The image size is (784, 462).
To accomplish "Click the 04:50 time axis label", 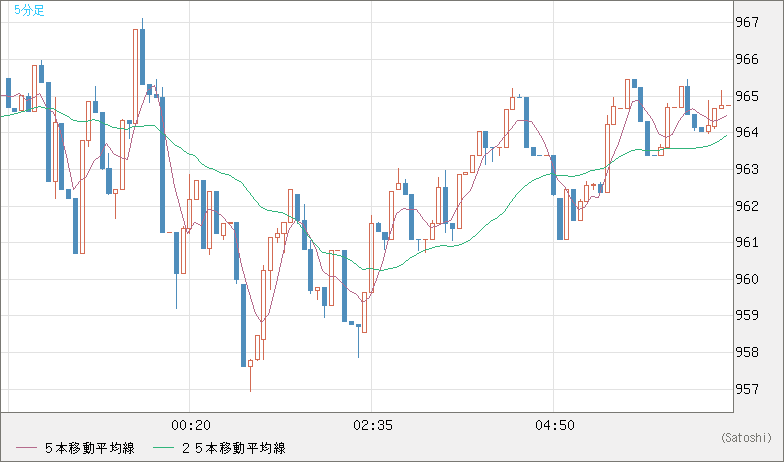I will [x=554, y=426].
